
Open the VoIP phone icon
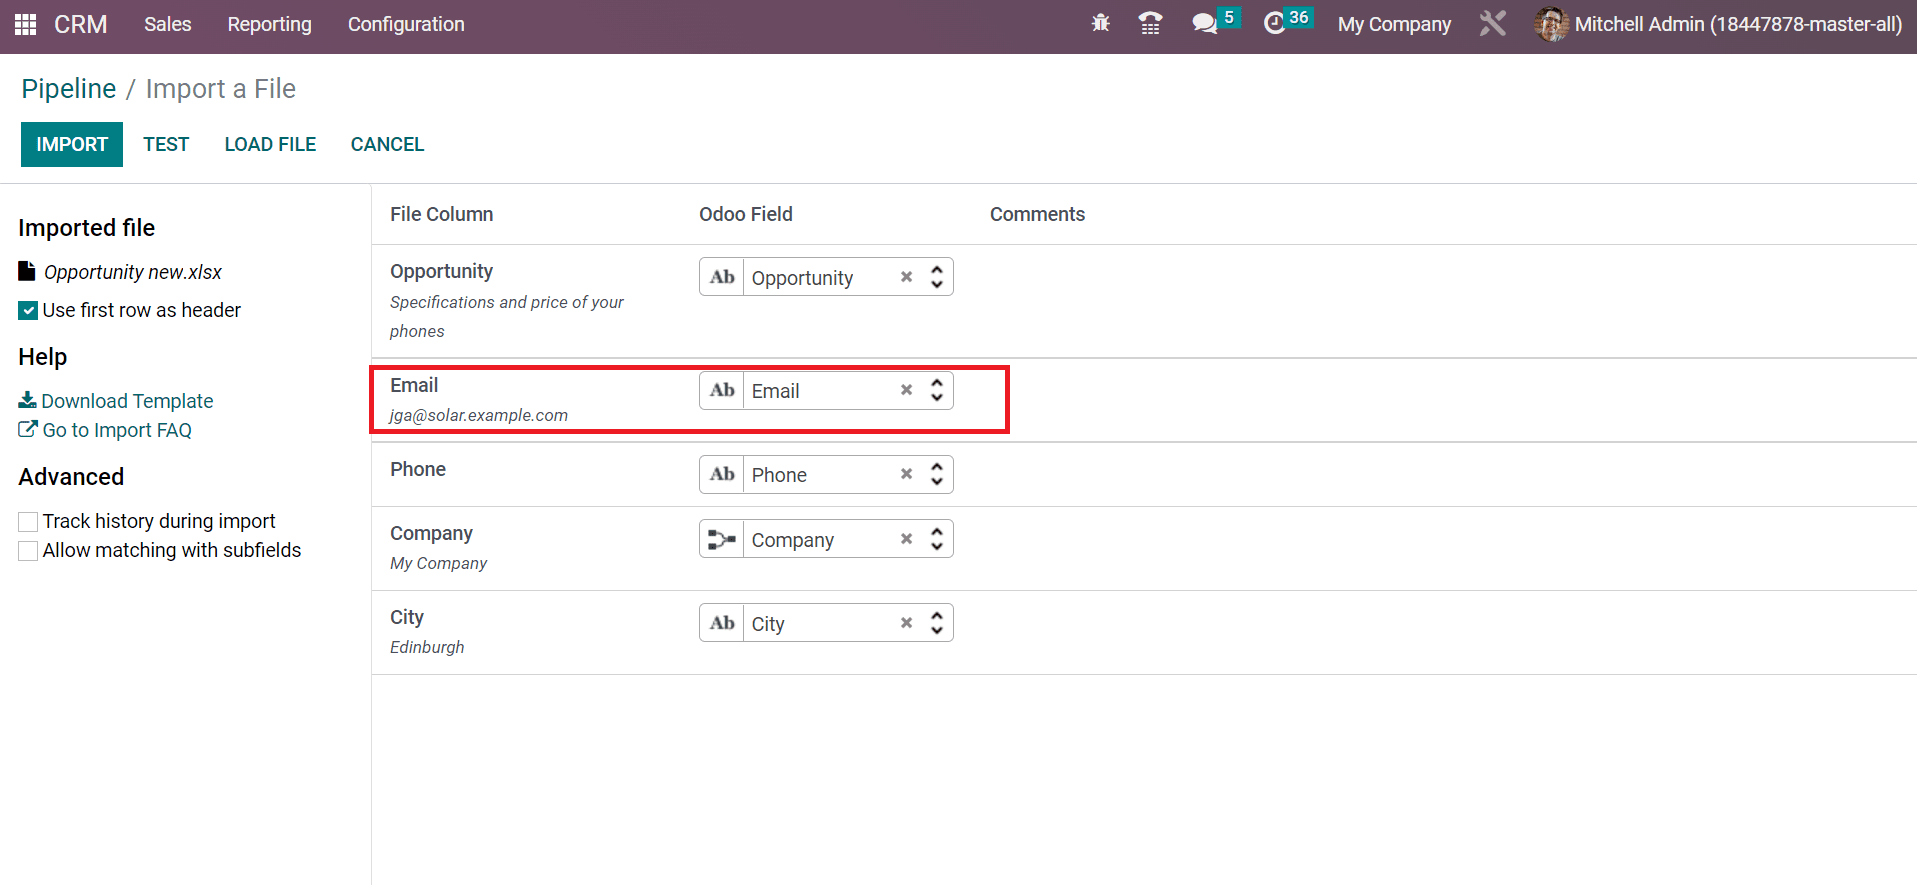coord(1151,23)
